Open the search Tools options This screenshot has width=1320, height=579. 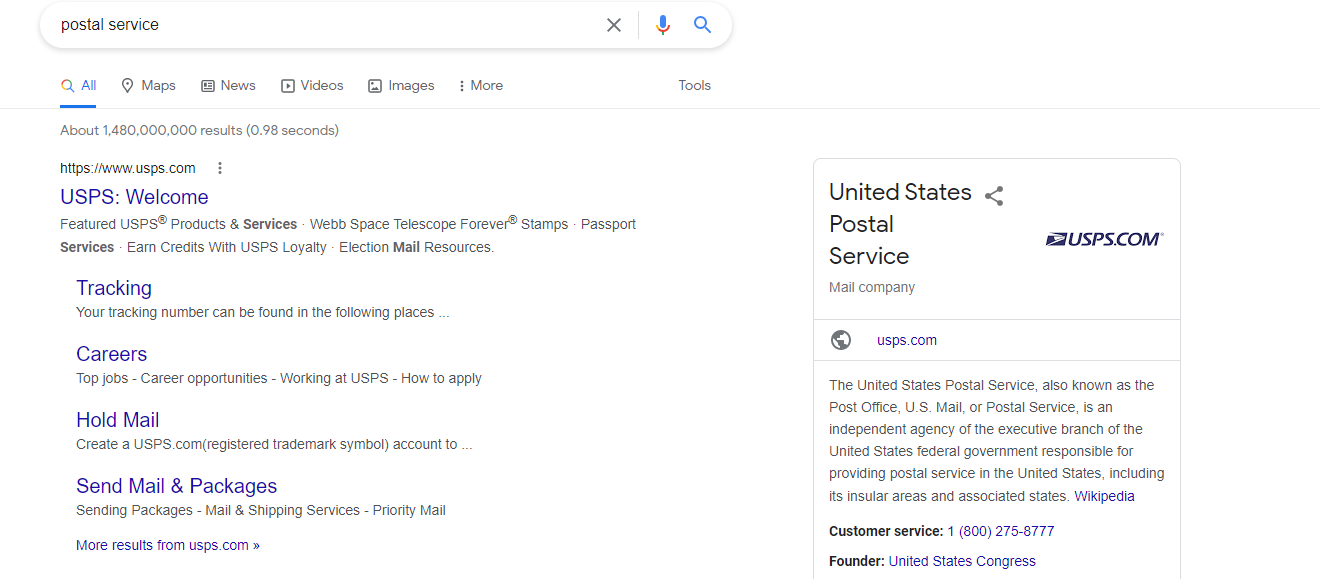pos(694,86)
